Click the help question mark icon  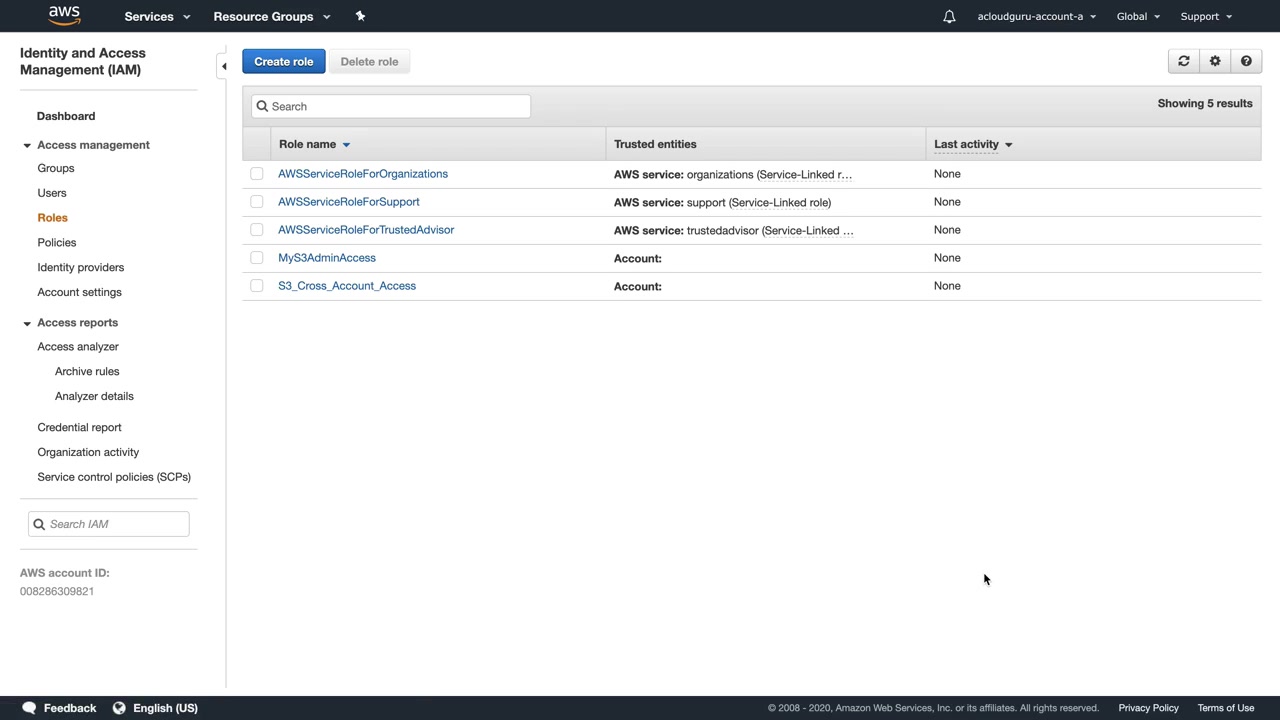tap(1246, 62)
